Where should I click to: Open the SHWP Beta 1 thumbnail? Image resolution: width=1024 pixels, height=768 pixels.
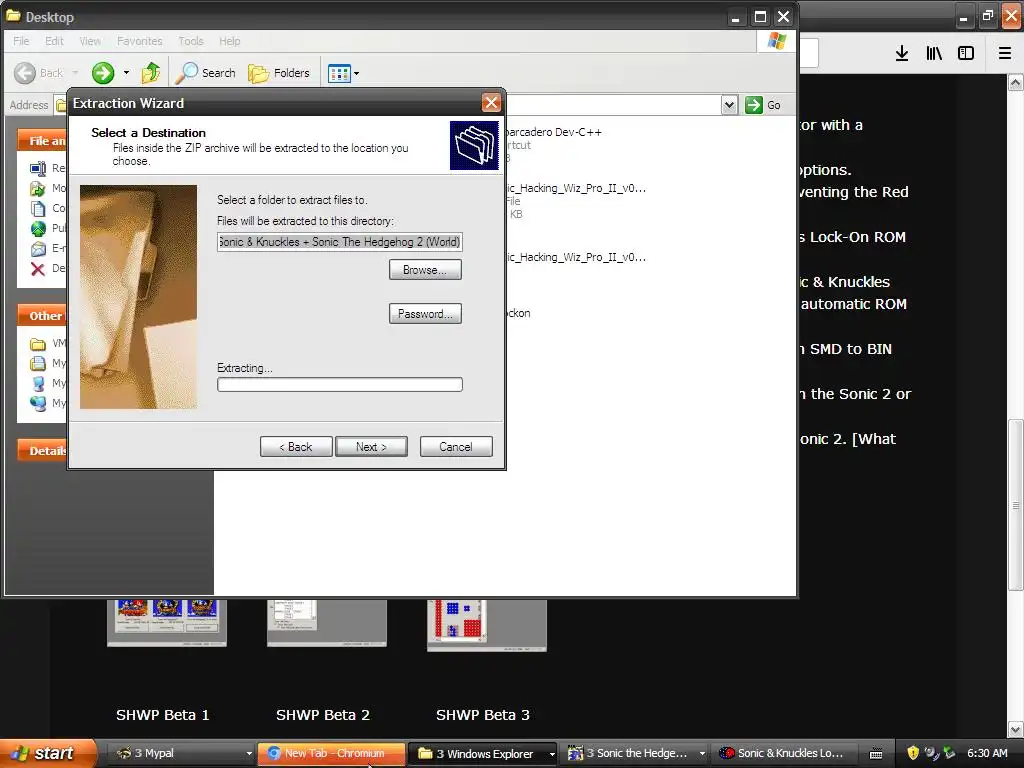point(167,623)
